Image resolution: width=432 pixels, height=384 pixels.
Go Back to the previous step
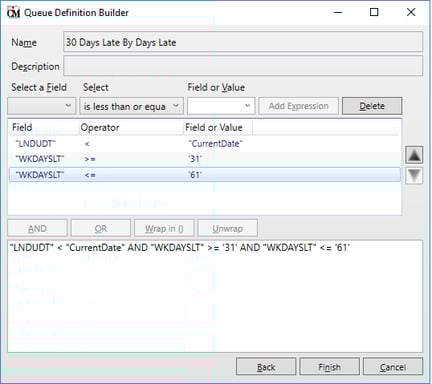tap(266, 367)
